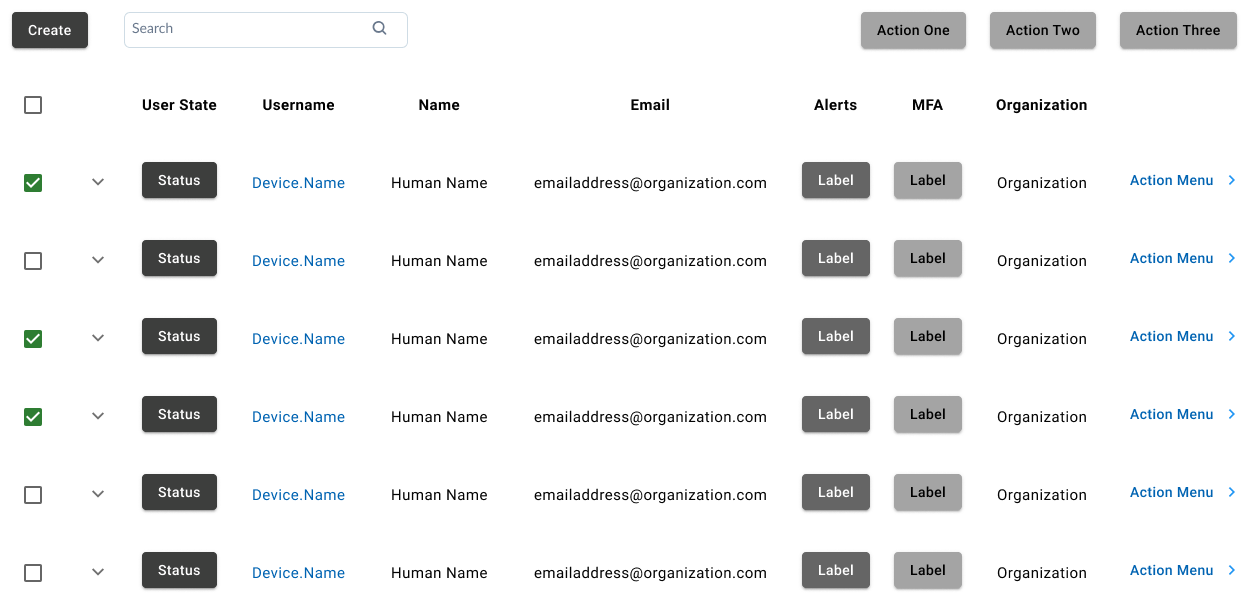
Task: Click the Status button in the third row
Action: (179, 336)
